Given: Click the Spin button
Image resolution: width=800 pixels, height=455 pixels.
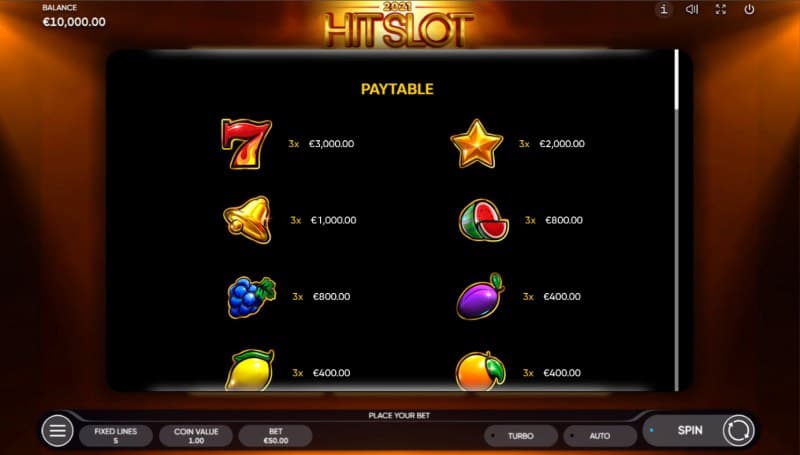Looking at the screenshot, I should [x=689, y=431].
